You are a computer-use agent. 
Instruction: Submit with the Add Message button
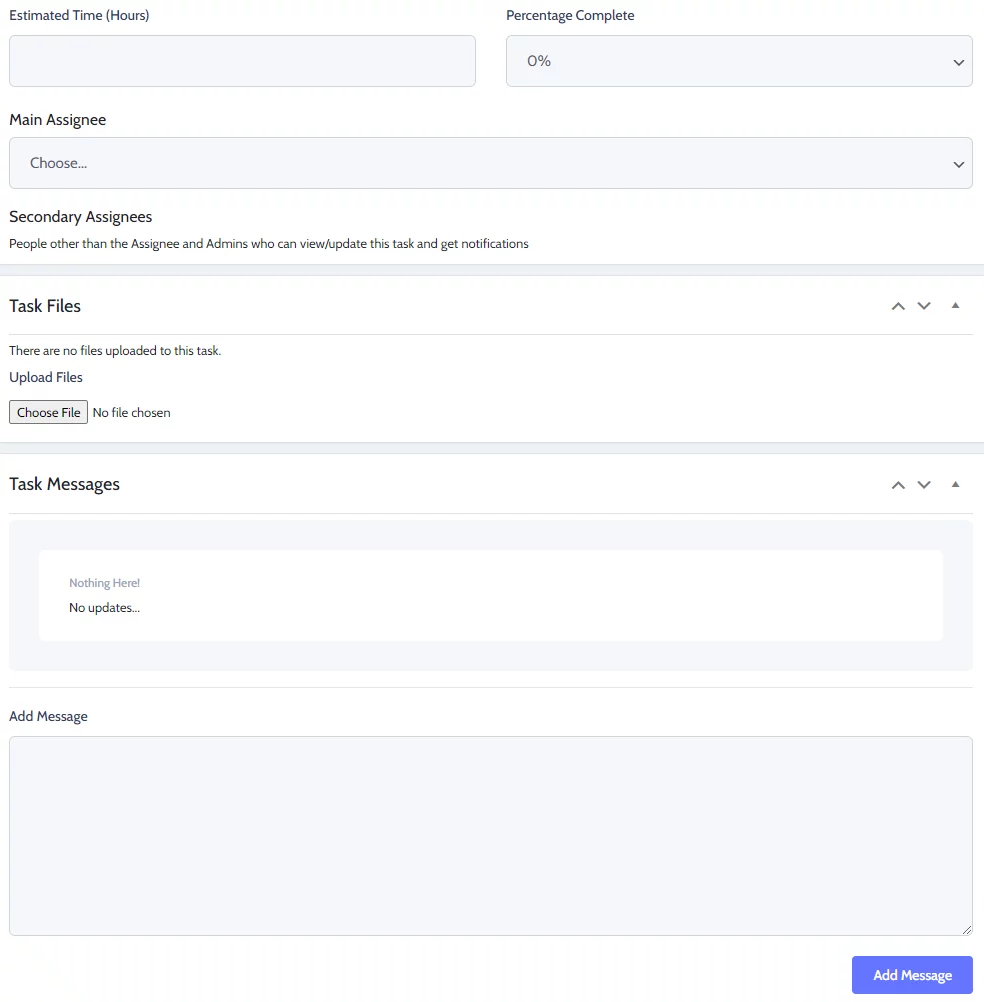(912, 975)
